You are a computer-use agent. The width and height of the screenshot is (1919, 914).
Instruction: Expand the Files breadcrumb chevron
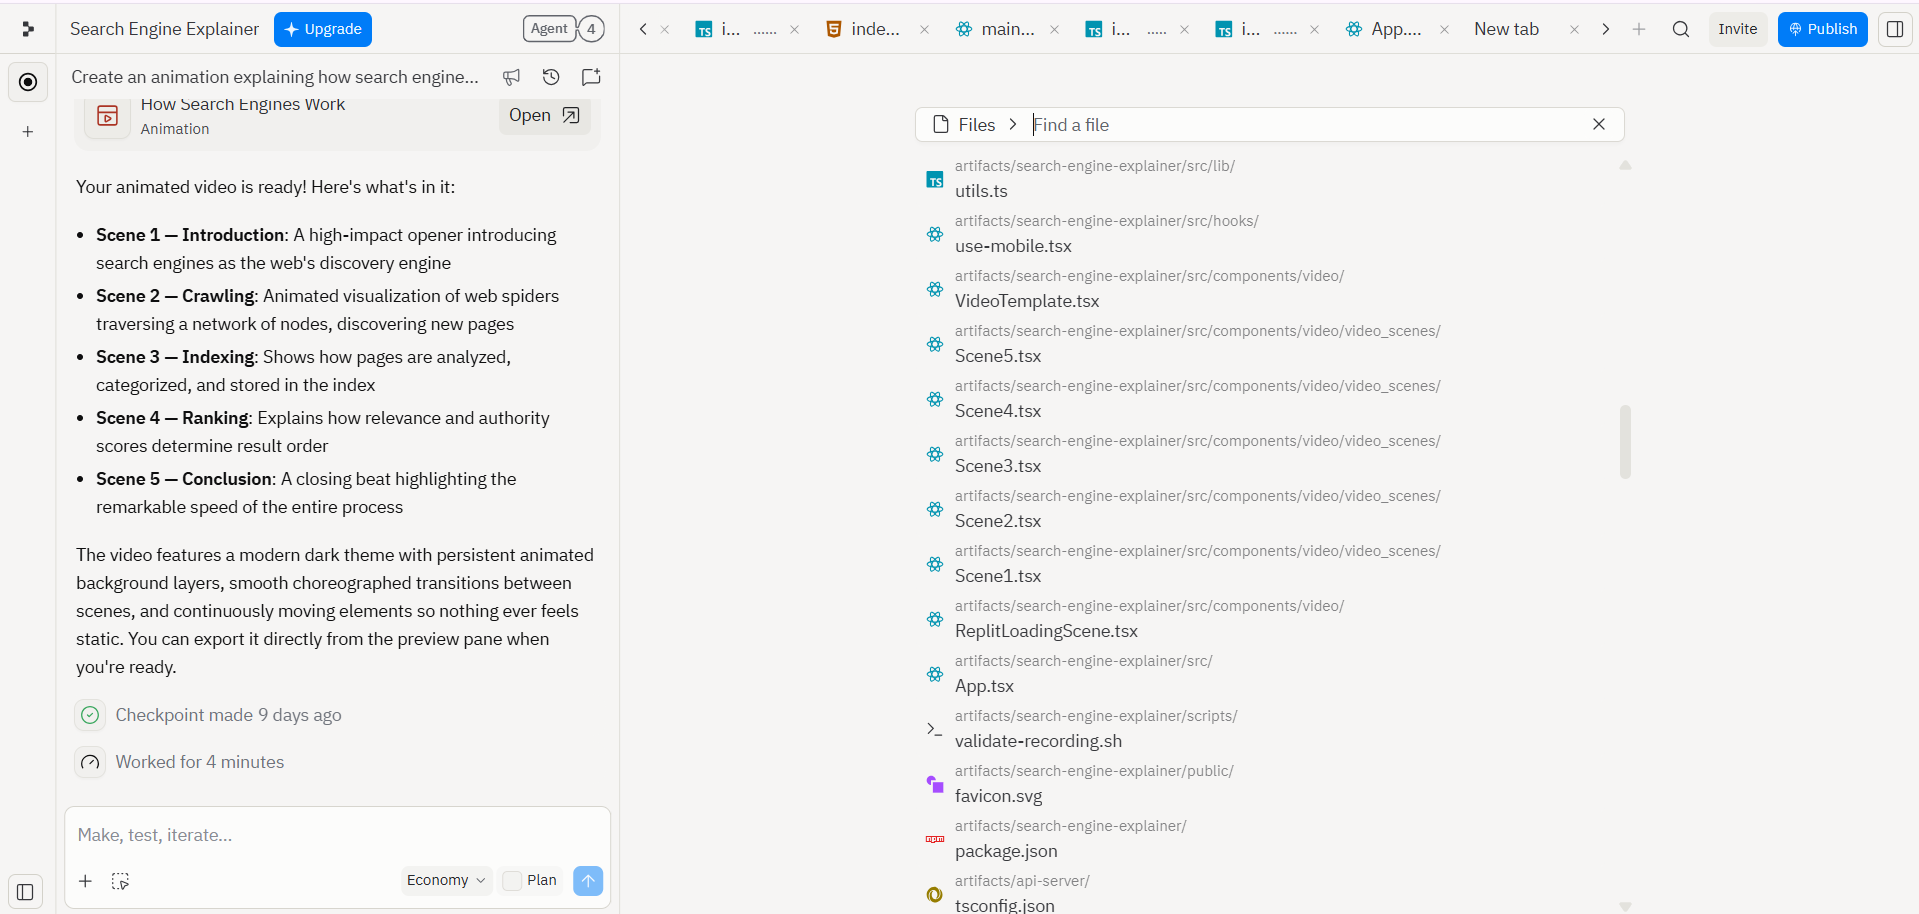point(1013,124)
